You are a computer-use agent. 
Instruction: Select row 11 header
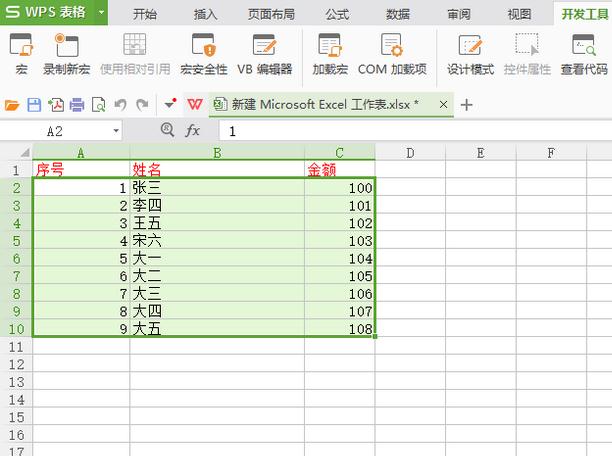(x=16, y=346)
